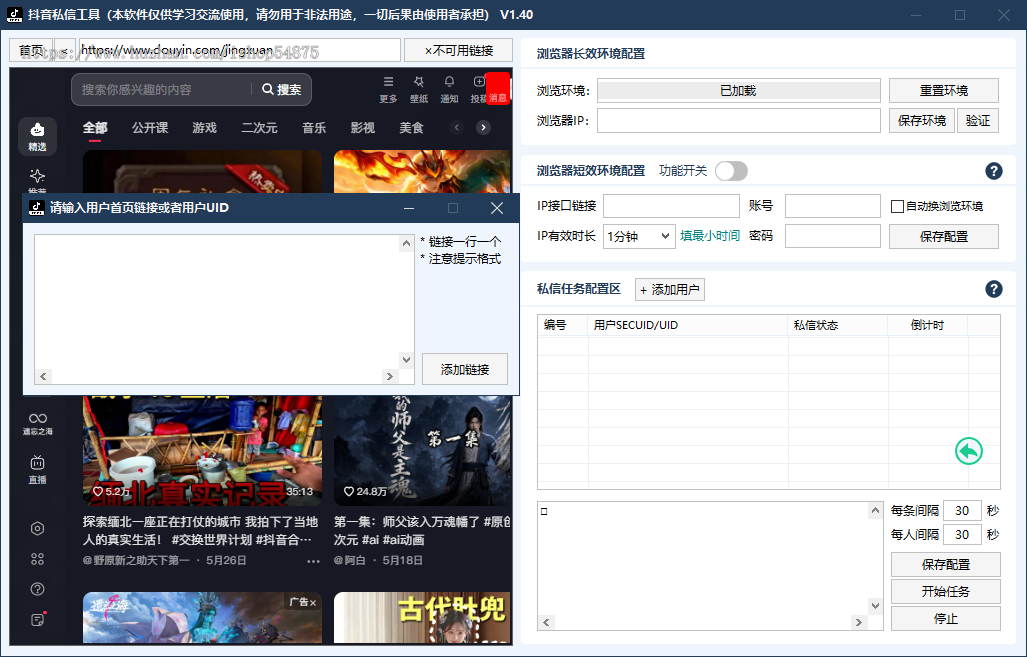Click the 停止 button

point(945,618)
